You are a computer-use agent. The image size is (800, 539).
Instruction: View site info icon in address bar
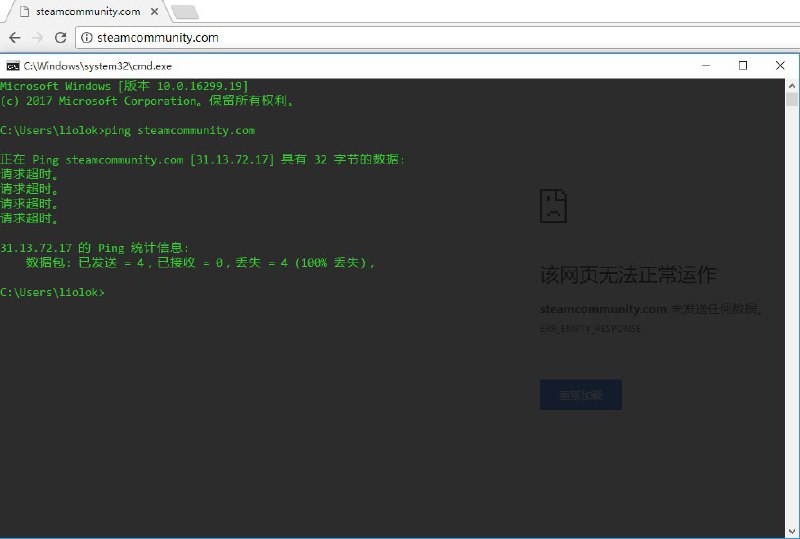(87, 37)
